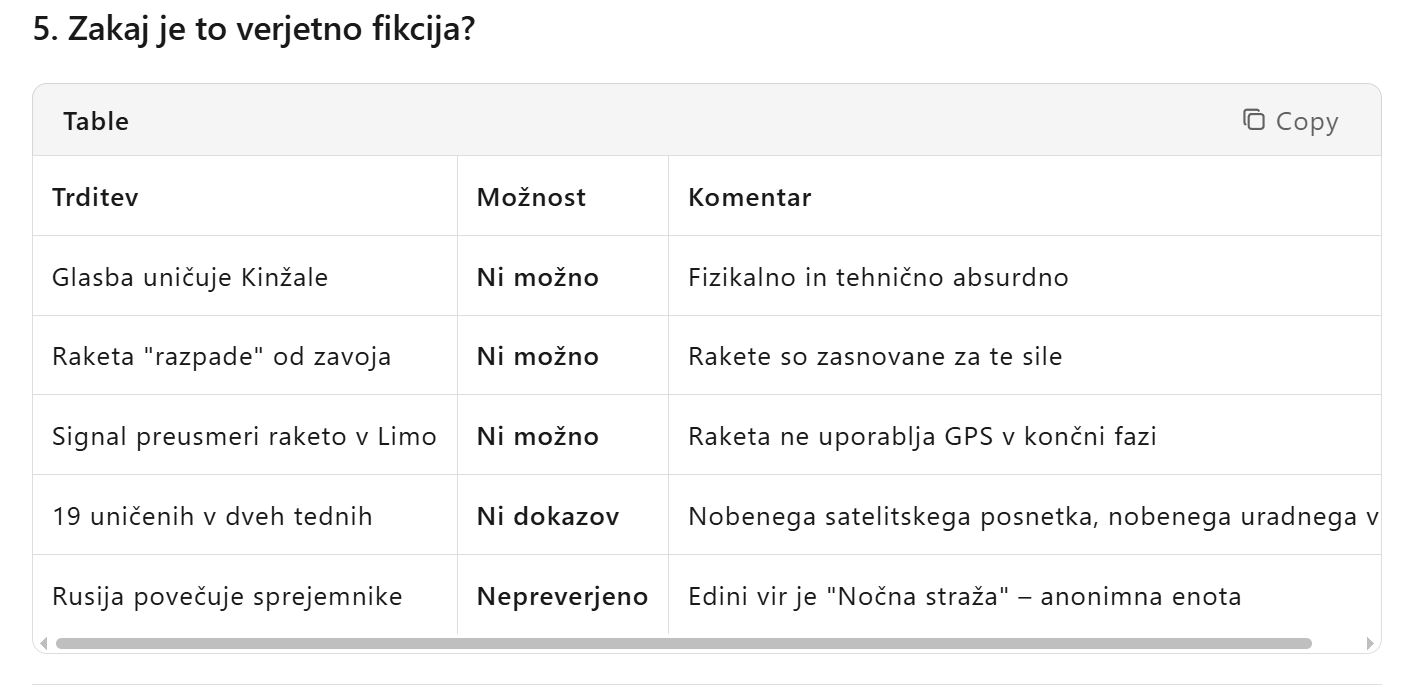Screen dimensions: 1425x687
Task: Click the "Rusija povečuje sprejemnike" cell
Action: pos(227,597)
